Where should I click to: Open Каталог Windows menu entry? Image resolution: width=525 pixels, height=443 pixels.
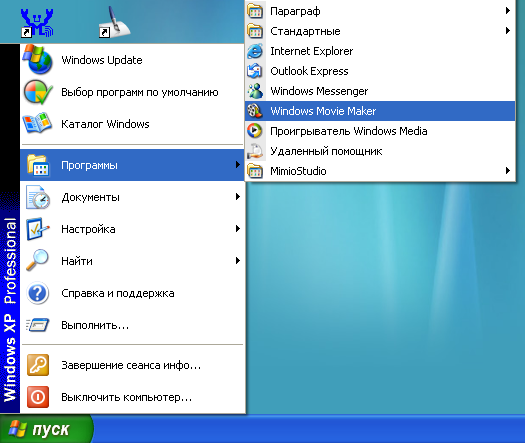click(x=132, y=124)
